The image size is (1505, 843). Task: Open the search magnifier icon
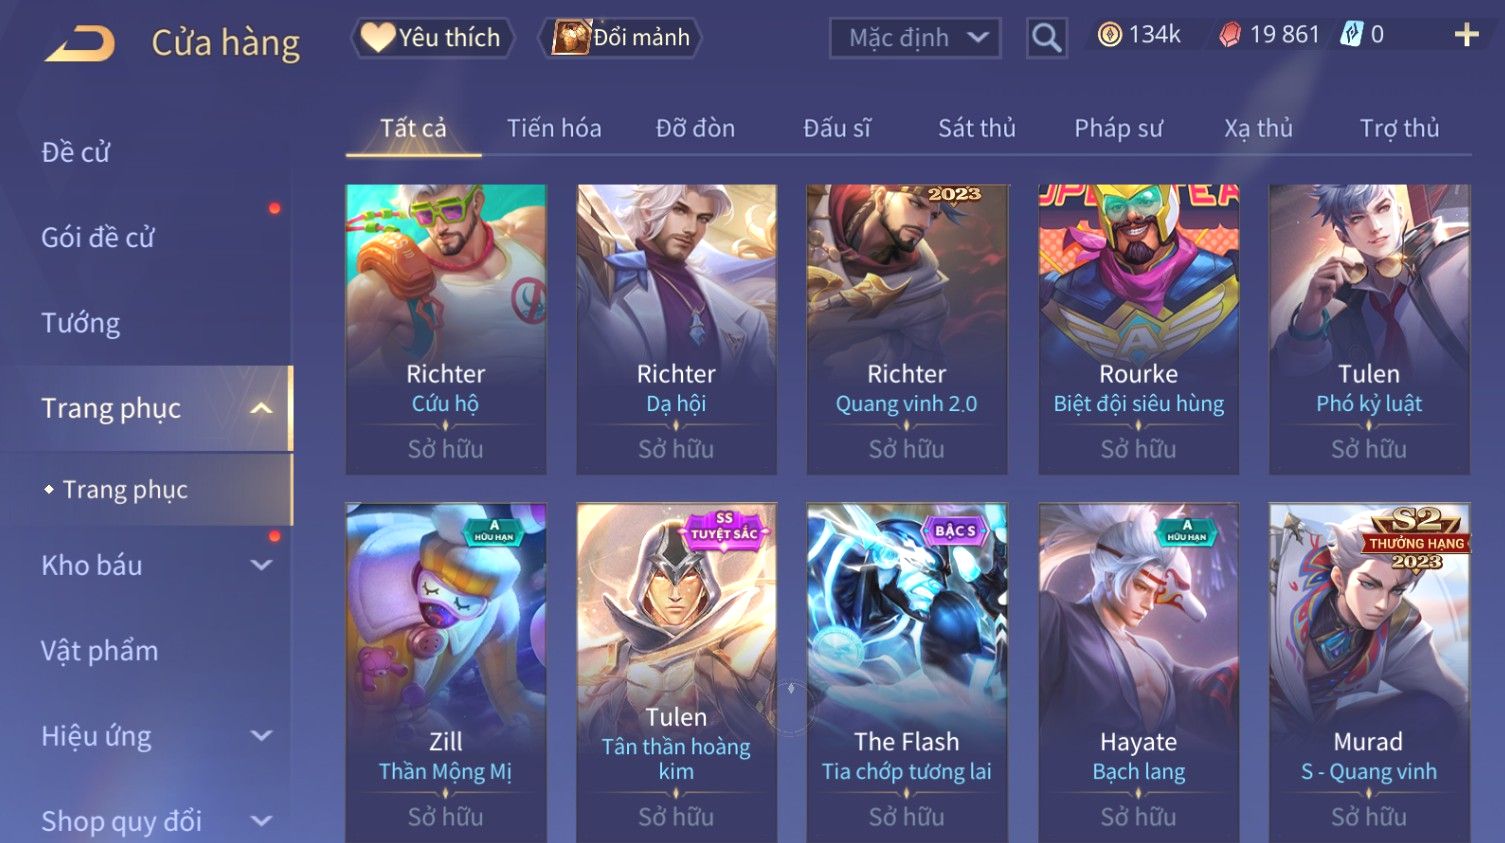(1046, 39)
